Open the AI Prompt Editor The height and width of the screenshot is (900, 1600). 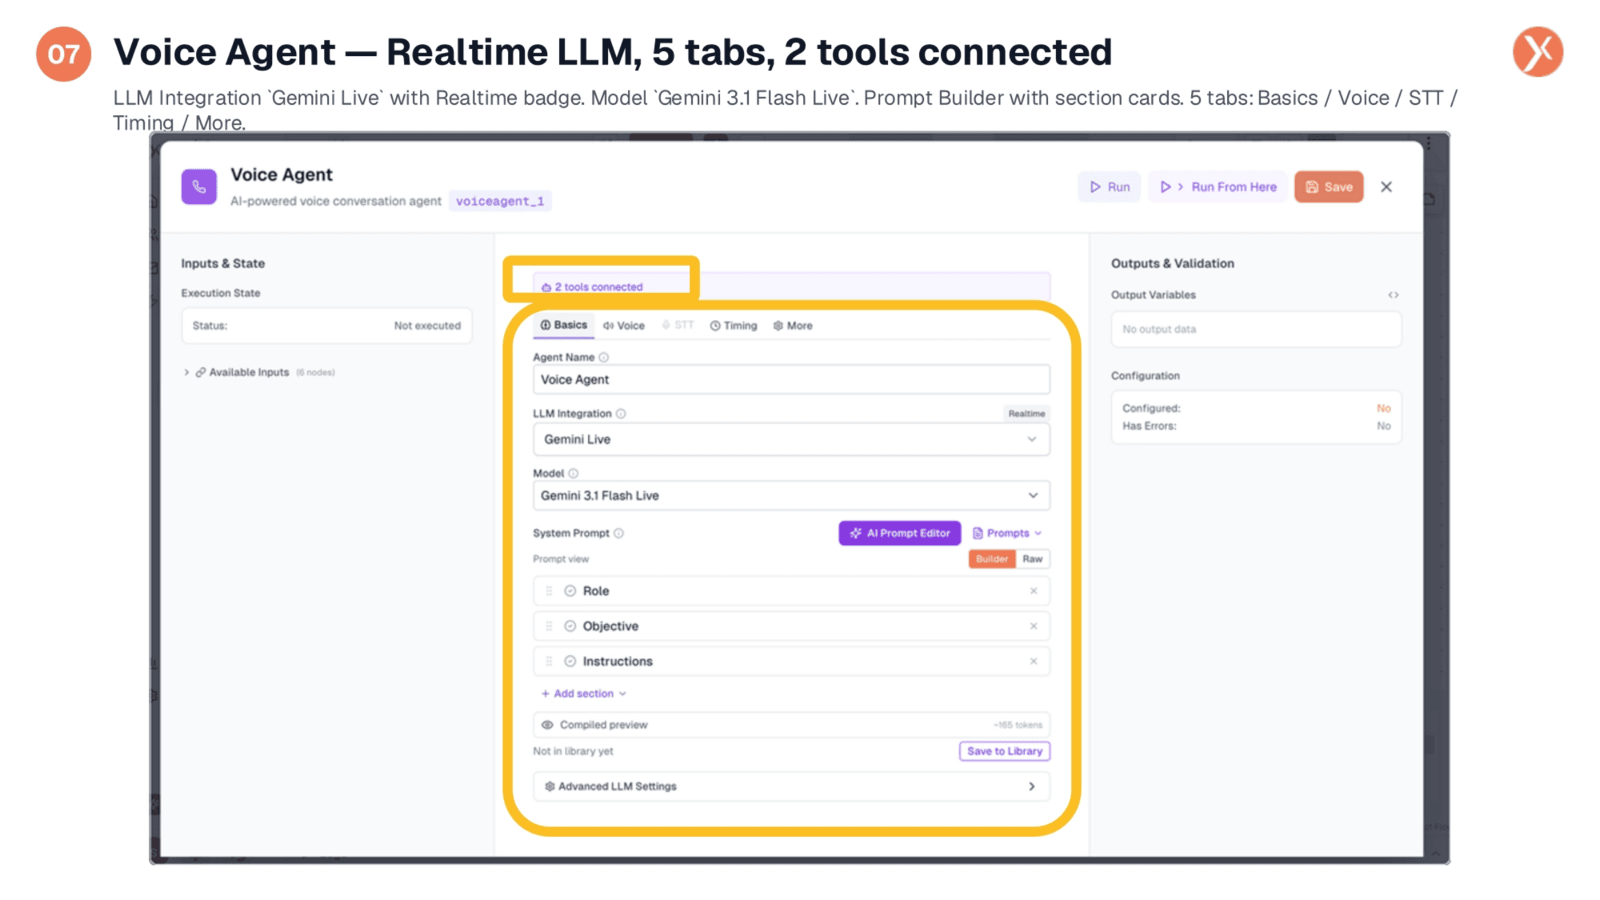[900, 533]
